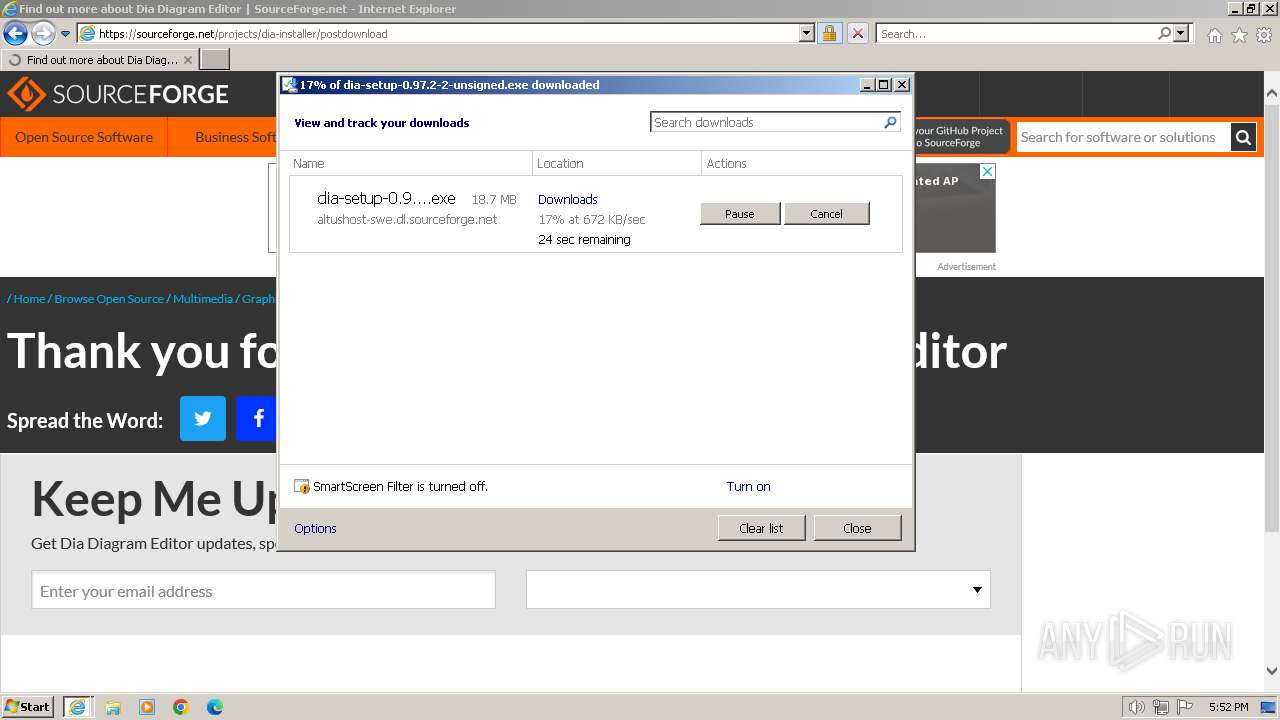Click the SmartScreen Filter warning icon
The height and width of the screenshot is (720, 1280).
pyautogui.click(x=302, y=487)
